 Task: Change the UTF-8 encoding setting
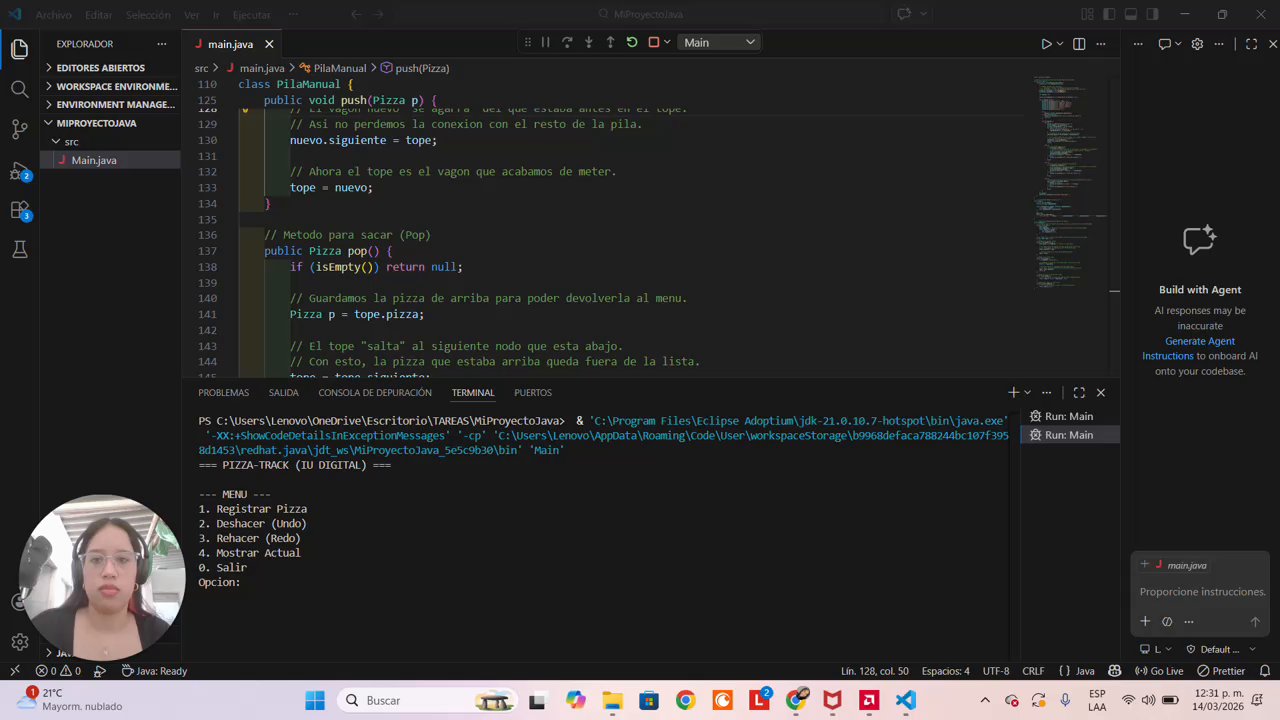click(x=996, y=671)
